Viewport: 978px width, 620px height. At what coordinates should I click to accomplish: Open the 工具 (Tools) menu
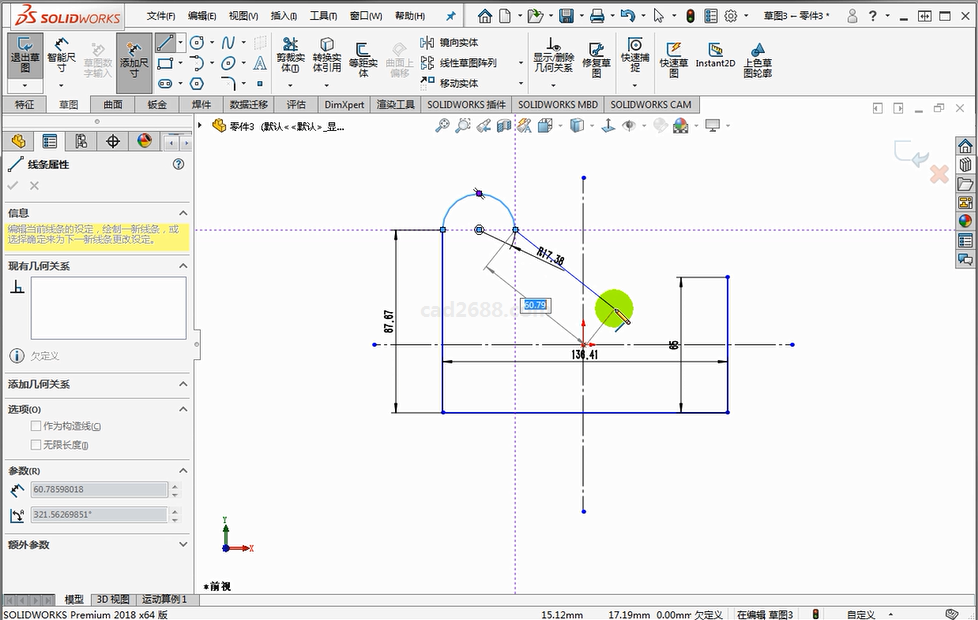(x=323, y=16)
